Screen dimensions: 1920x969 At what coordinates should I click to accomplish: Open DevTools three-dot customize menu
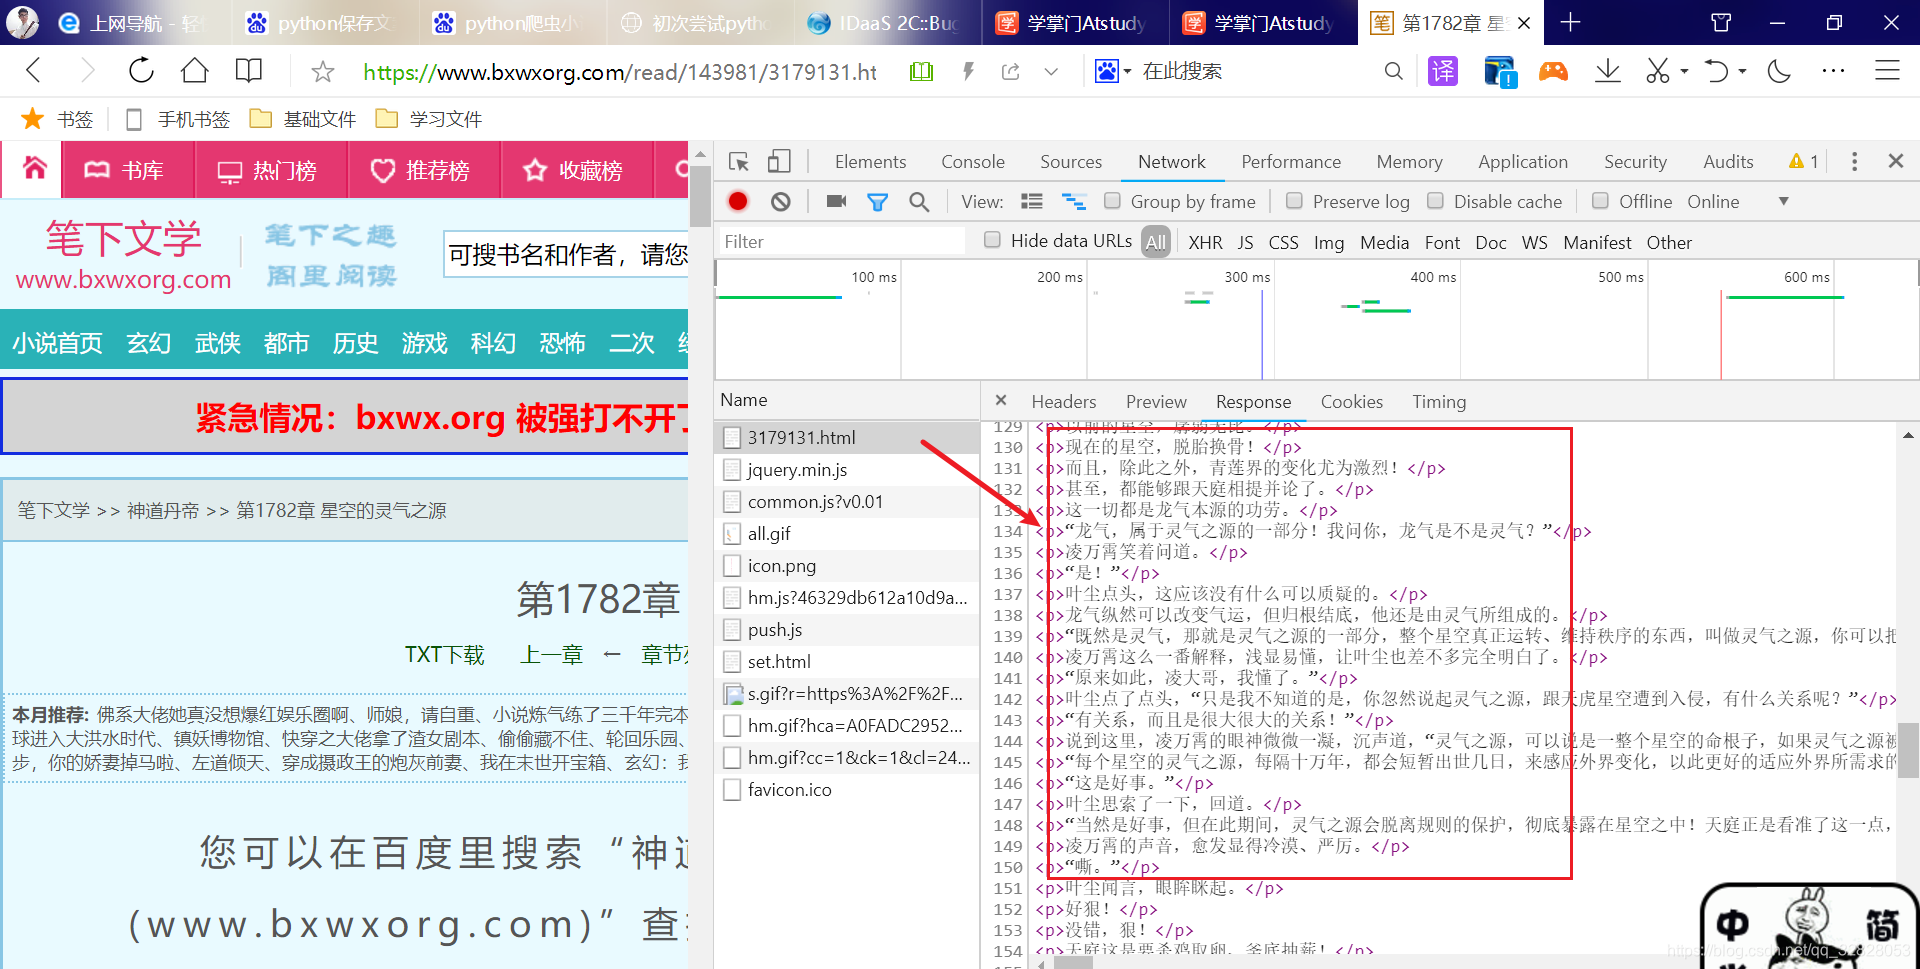coord(1854,162)
